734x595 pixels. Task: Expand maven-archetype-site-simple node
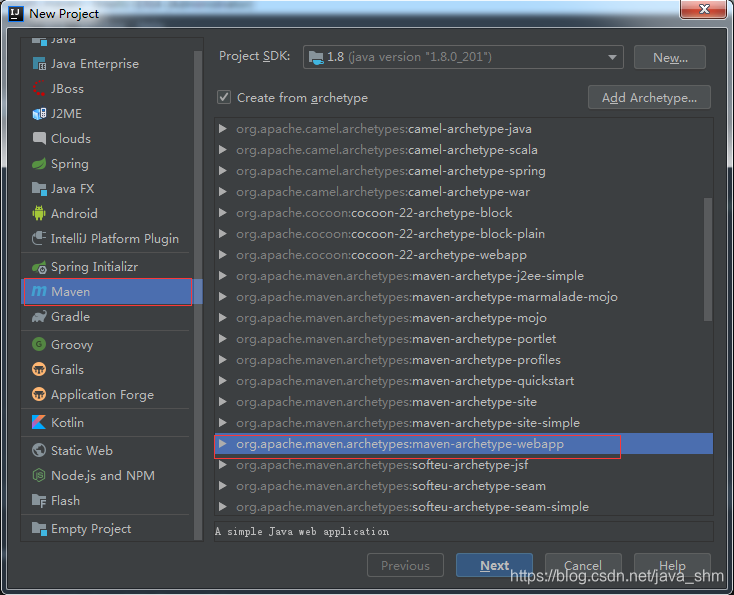coord(223,423)
